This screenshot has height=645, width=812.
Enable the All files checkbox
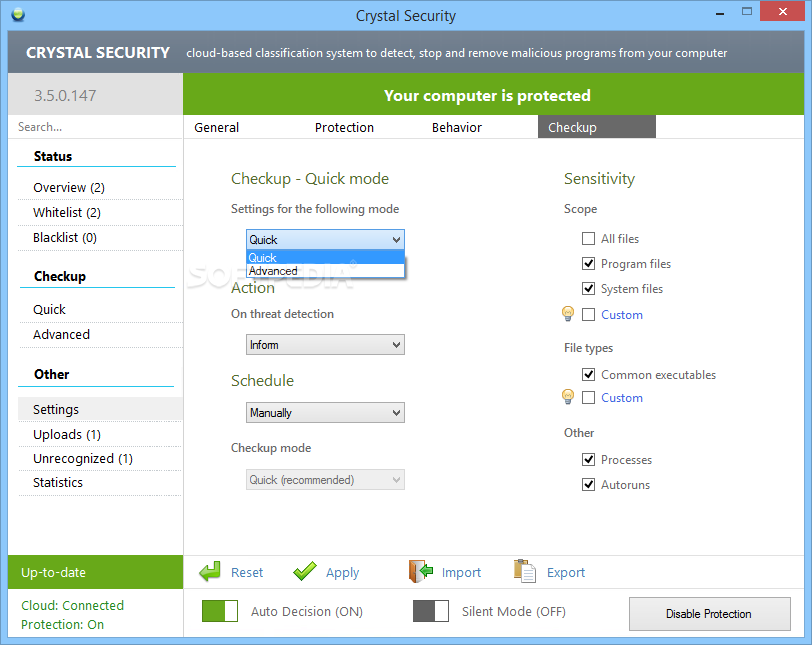pos(588,239)
